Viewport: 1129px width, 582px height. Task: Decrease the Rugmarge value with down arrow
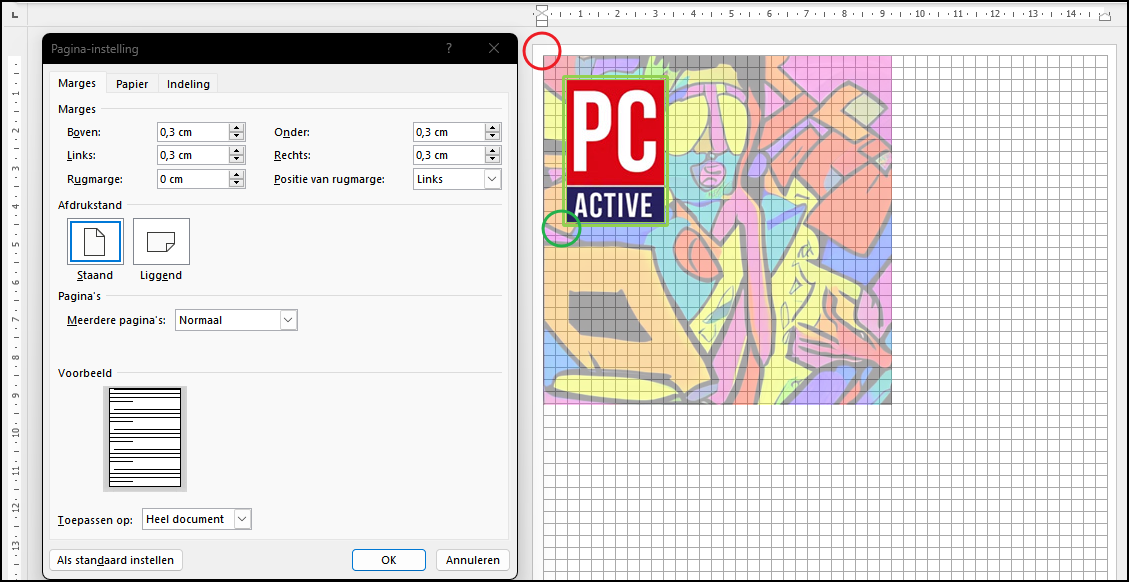[236, 183]
